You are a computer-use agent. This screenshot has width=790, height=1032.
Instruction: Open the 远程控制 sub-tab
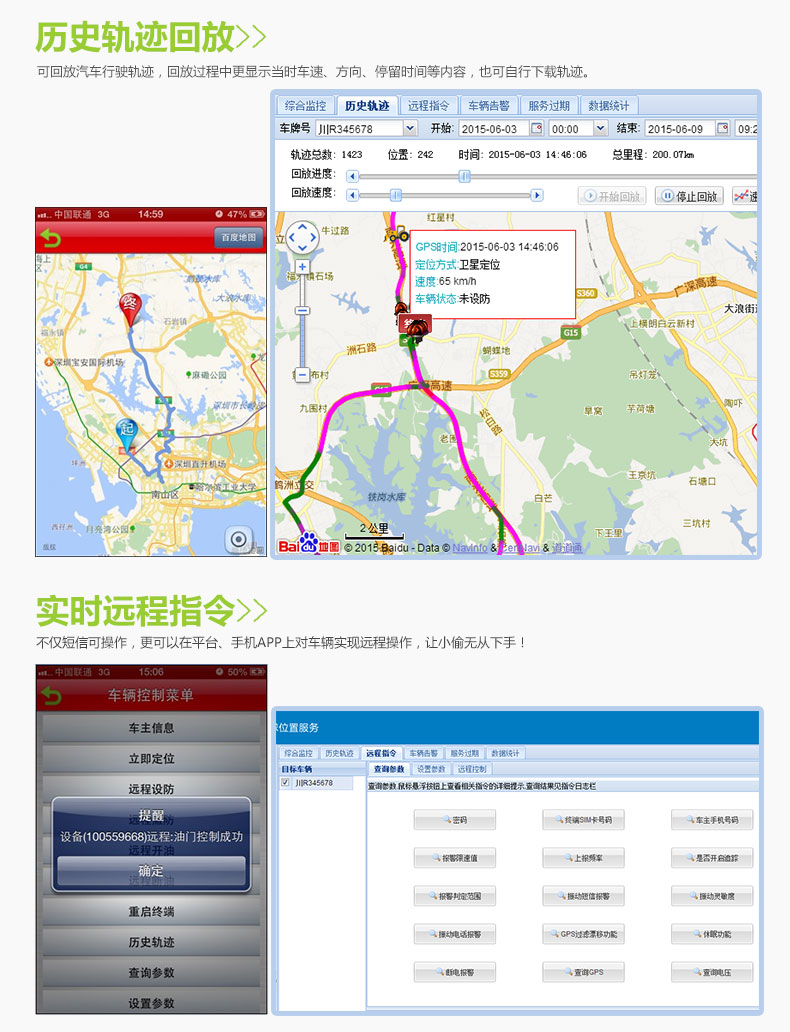472,769
